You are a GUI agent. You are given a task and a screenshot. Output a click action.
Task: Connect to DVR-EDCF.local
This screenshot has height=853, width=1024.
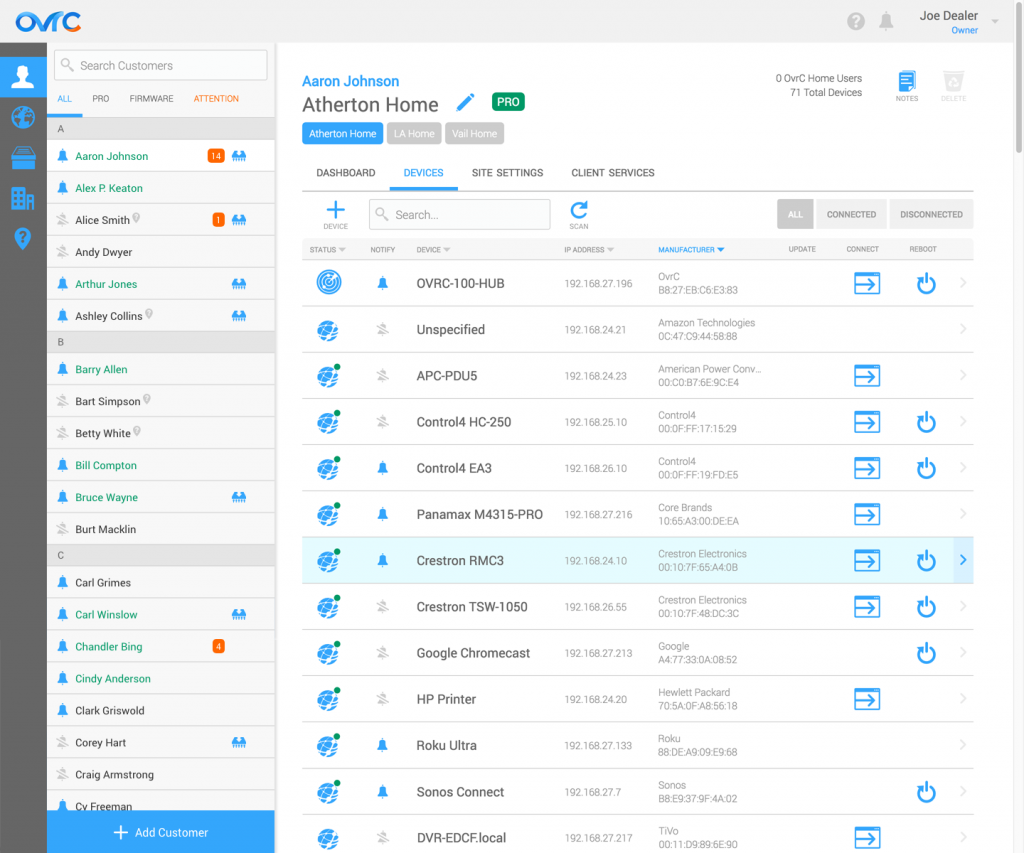click(x=867, y=838)
